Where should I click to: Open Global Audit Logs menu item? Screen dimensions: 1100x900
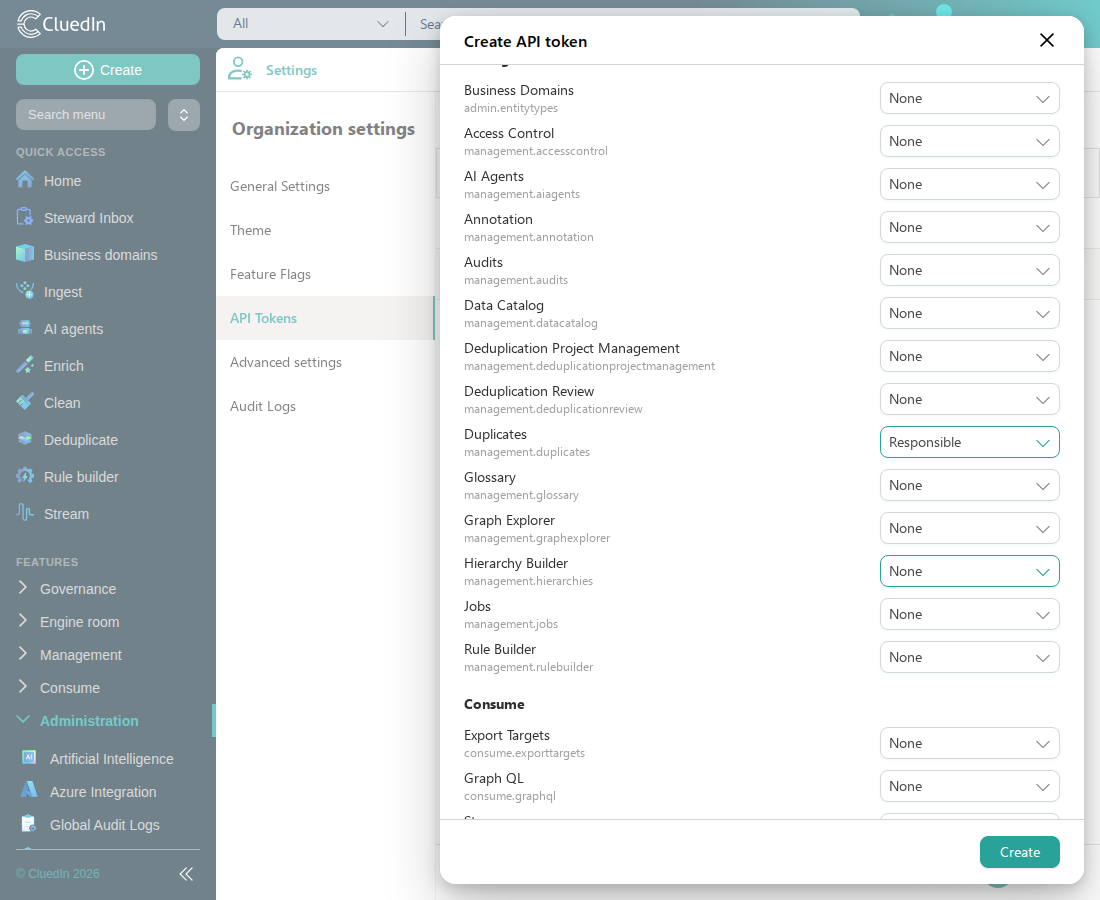105,824
